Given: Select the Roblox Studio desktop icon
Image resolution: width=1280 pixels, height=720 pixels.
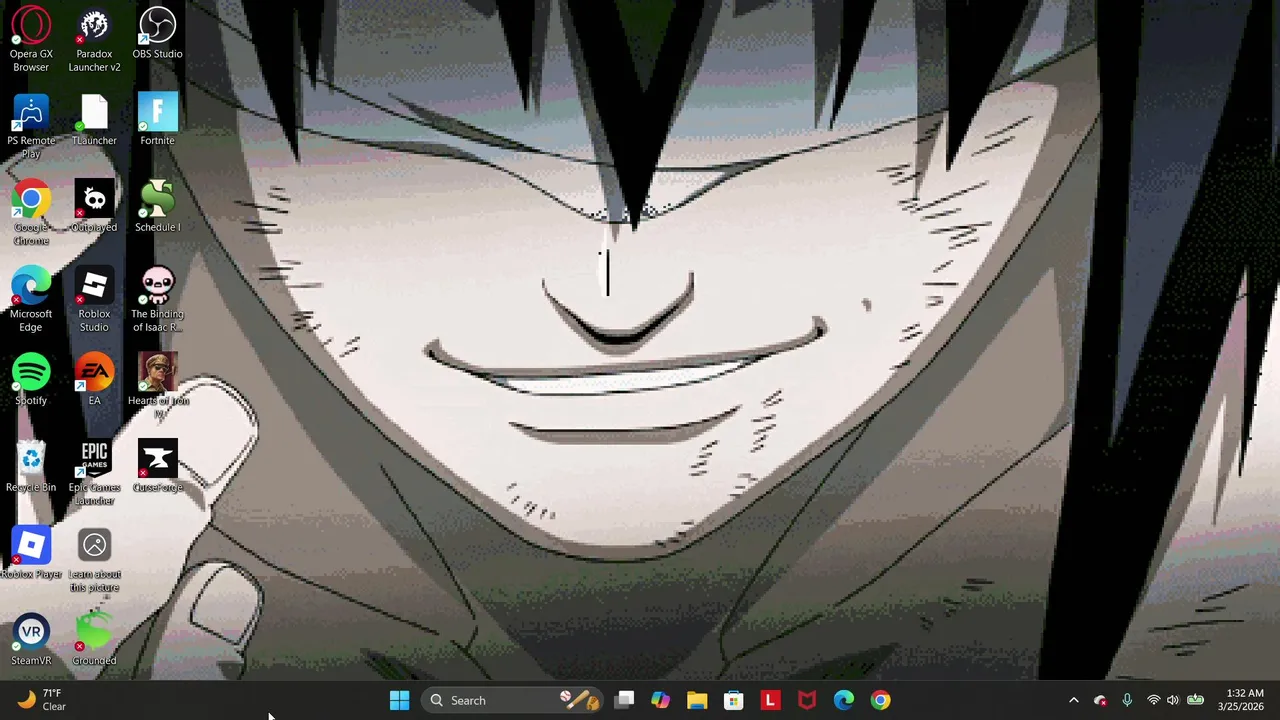Looking at the screenshot, I should pyautogui.click(x=94, y=300).
